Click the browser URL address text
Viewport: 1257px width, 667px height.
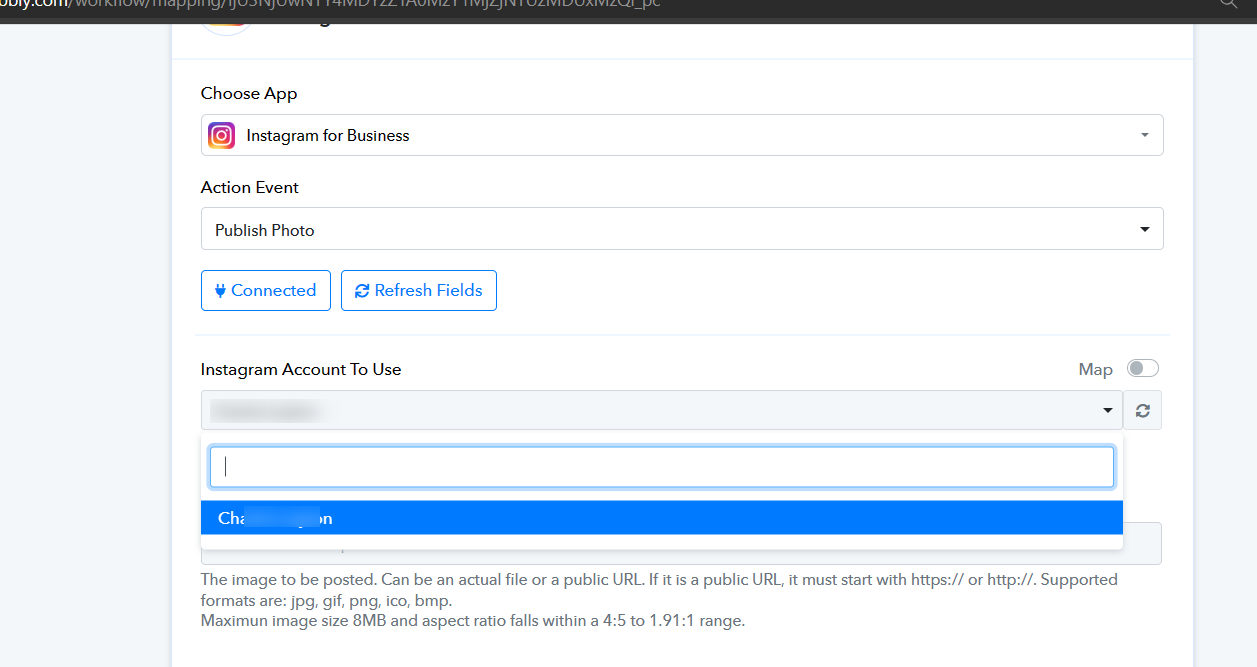pyautogui.click(x=330, y=3)
